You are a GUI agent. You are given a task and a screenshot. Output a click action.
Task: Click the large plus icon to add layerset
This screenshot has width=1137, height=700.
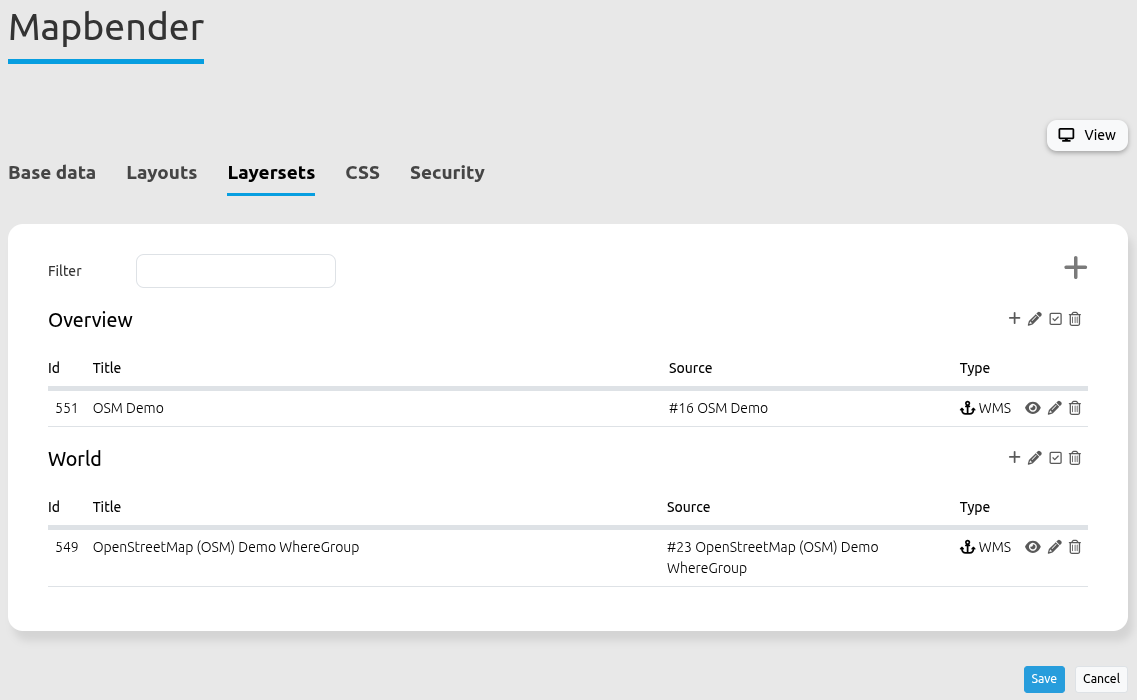click(x=1075, y=268)
